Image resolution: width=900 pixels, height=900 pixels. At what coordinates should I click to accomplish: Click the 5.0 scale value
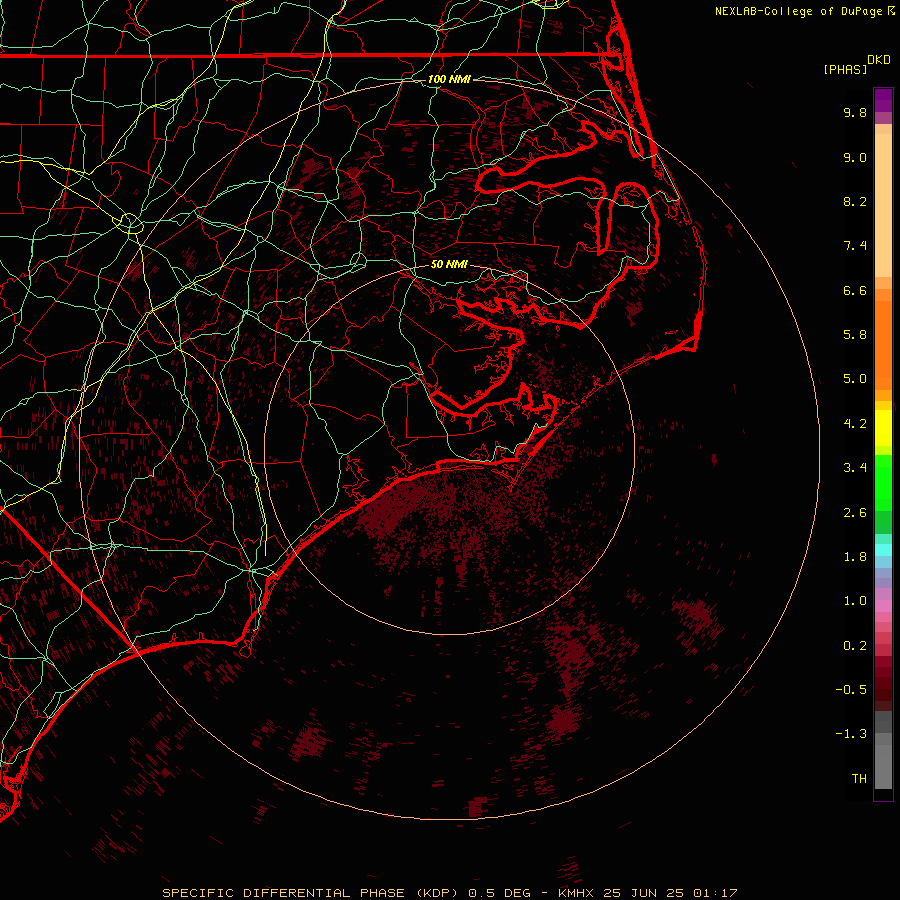click(x=855, y=379)
